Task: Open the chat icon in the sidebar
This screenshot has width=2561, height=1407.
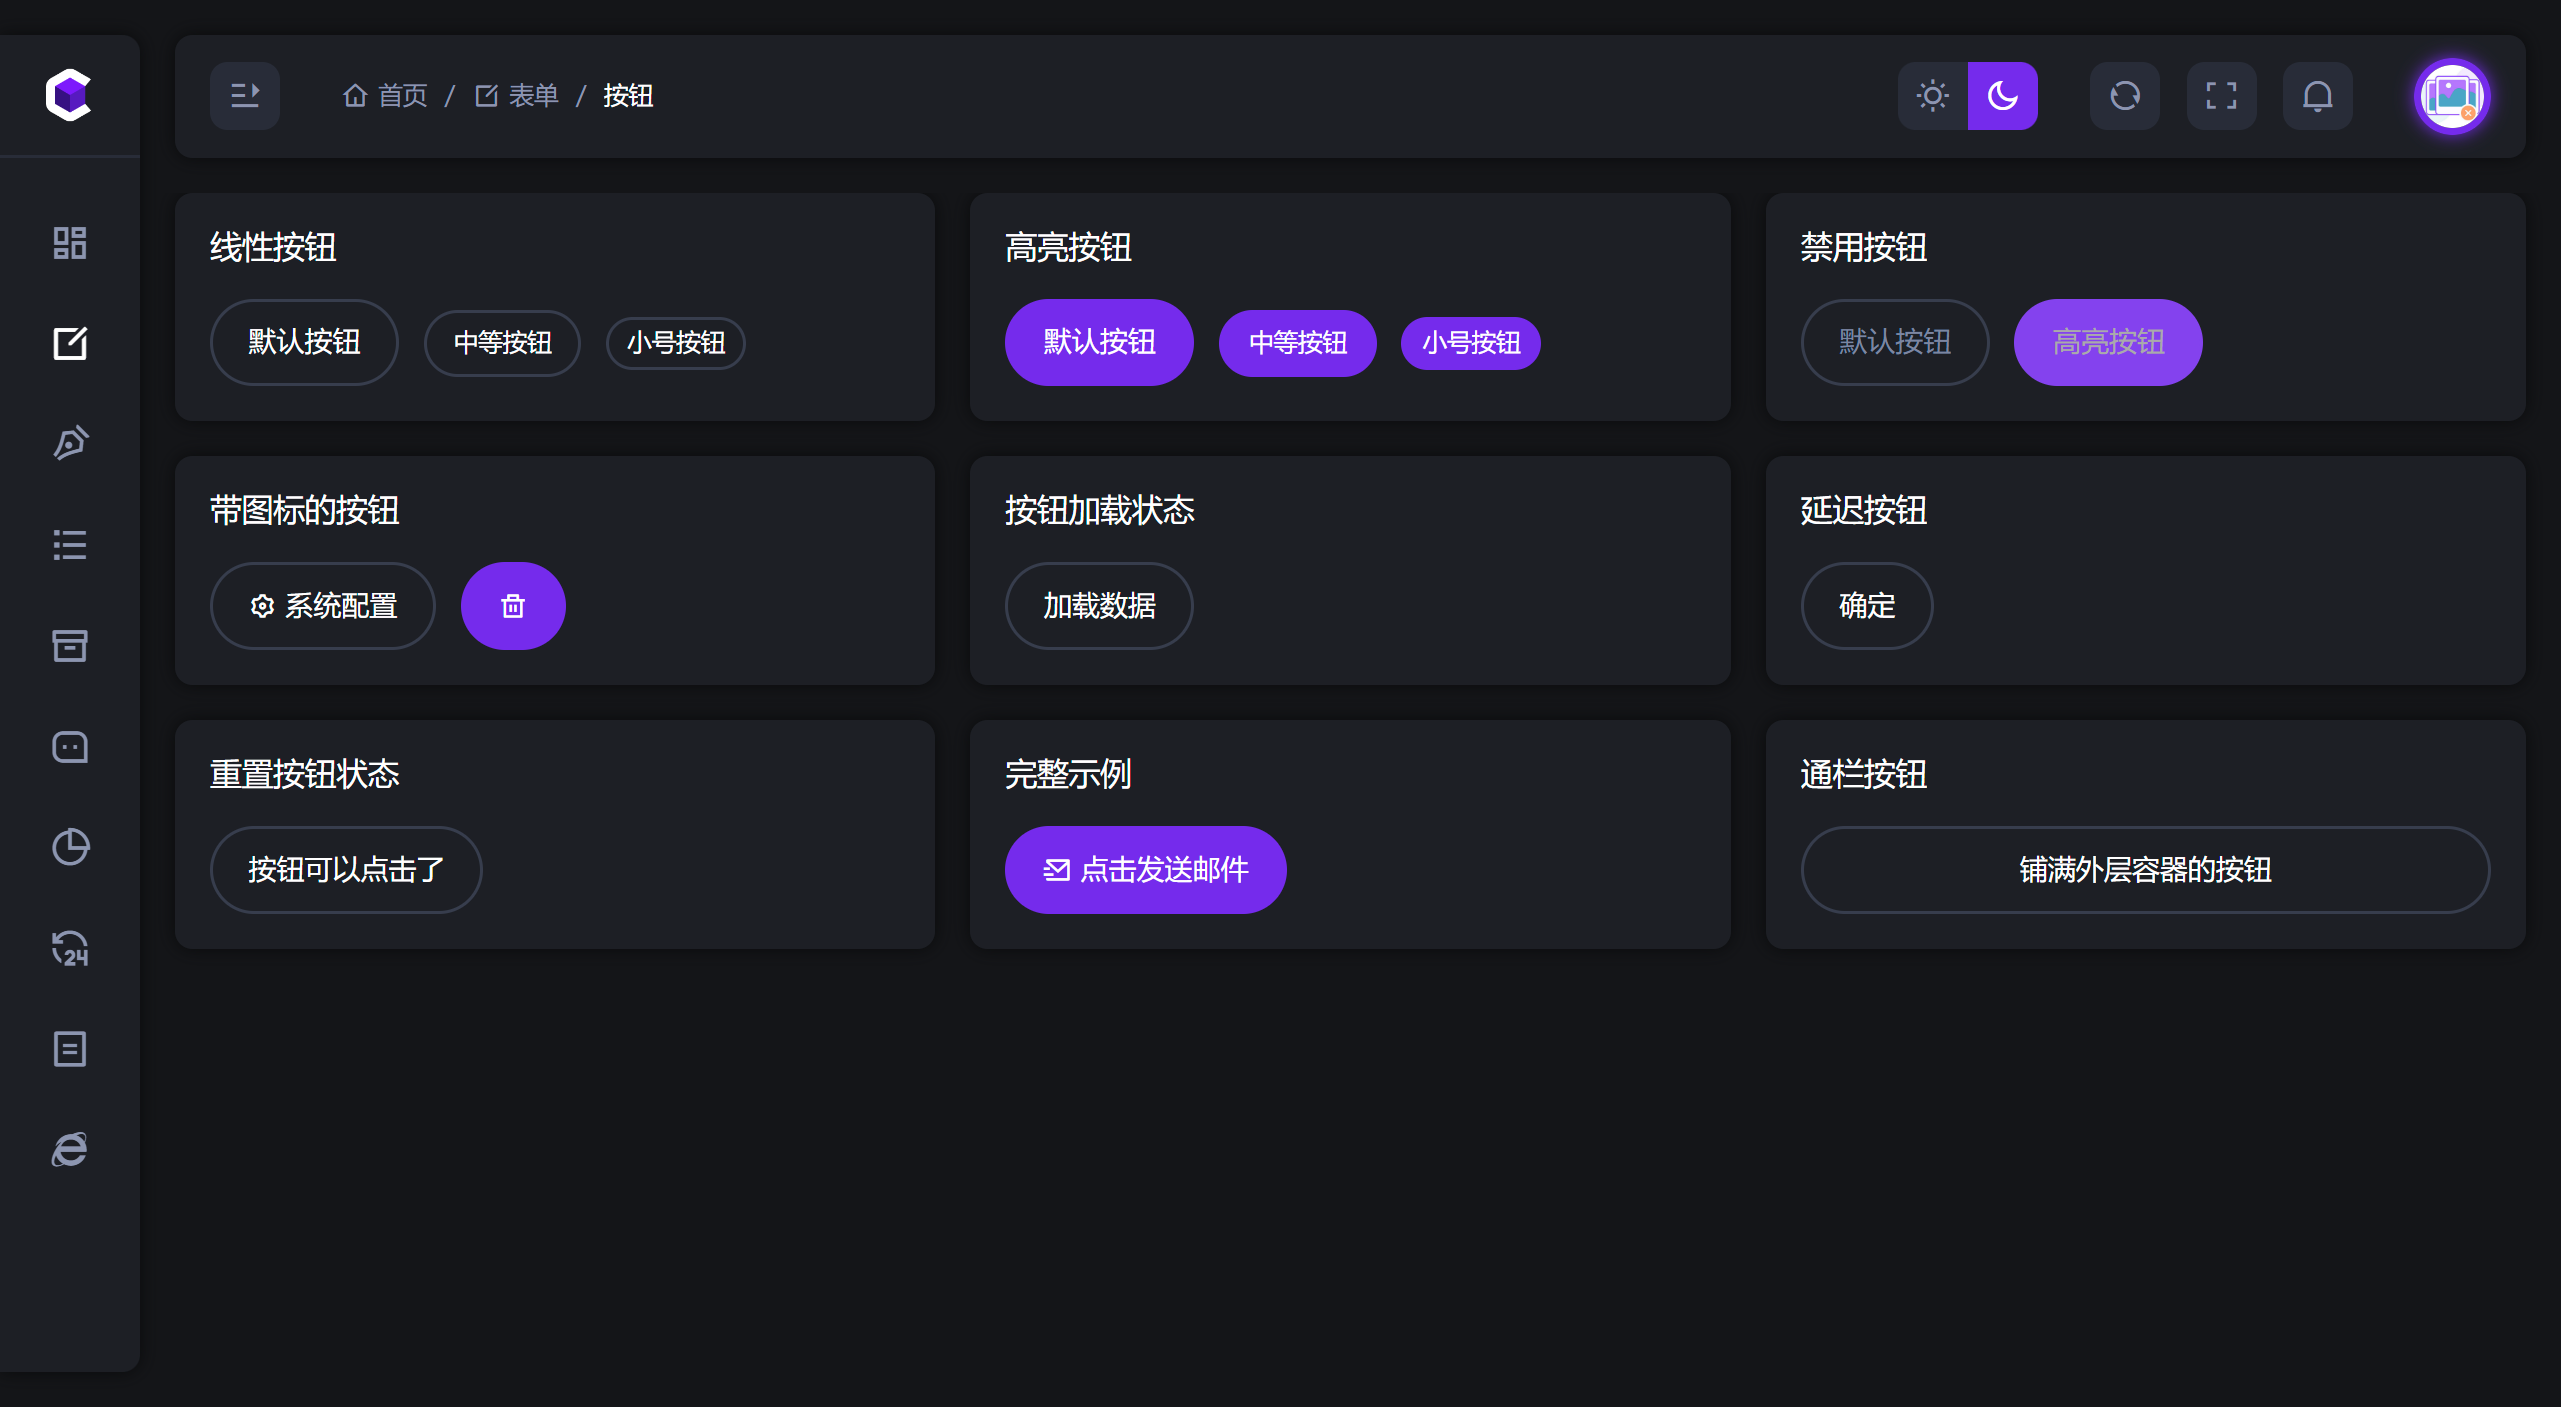Action: [x=69, y=746]
